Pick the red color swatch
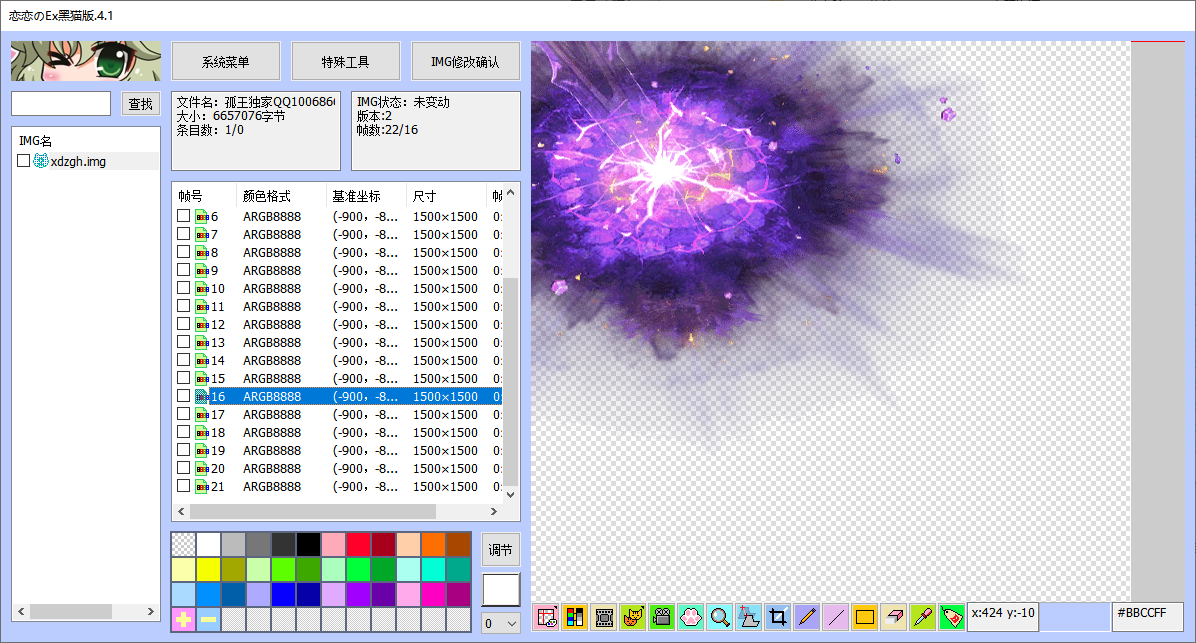The image size is (1196, 643). 358,545
